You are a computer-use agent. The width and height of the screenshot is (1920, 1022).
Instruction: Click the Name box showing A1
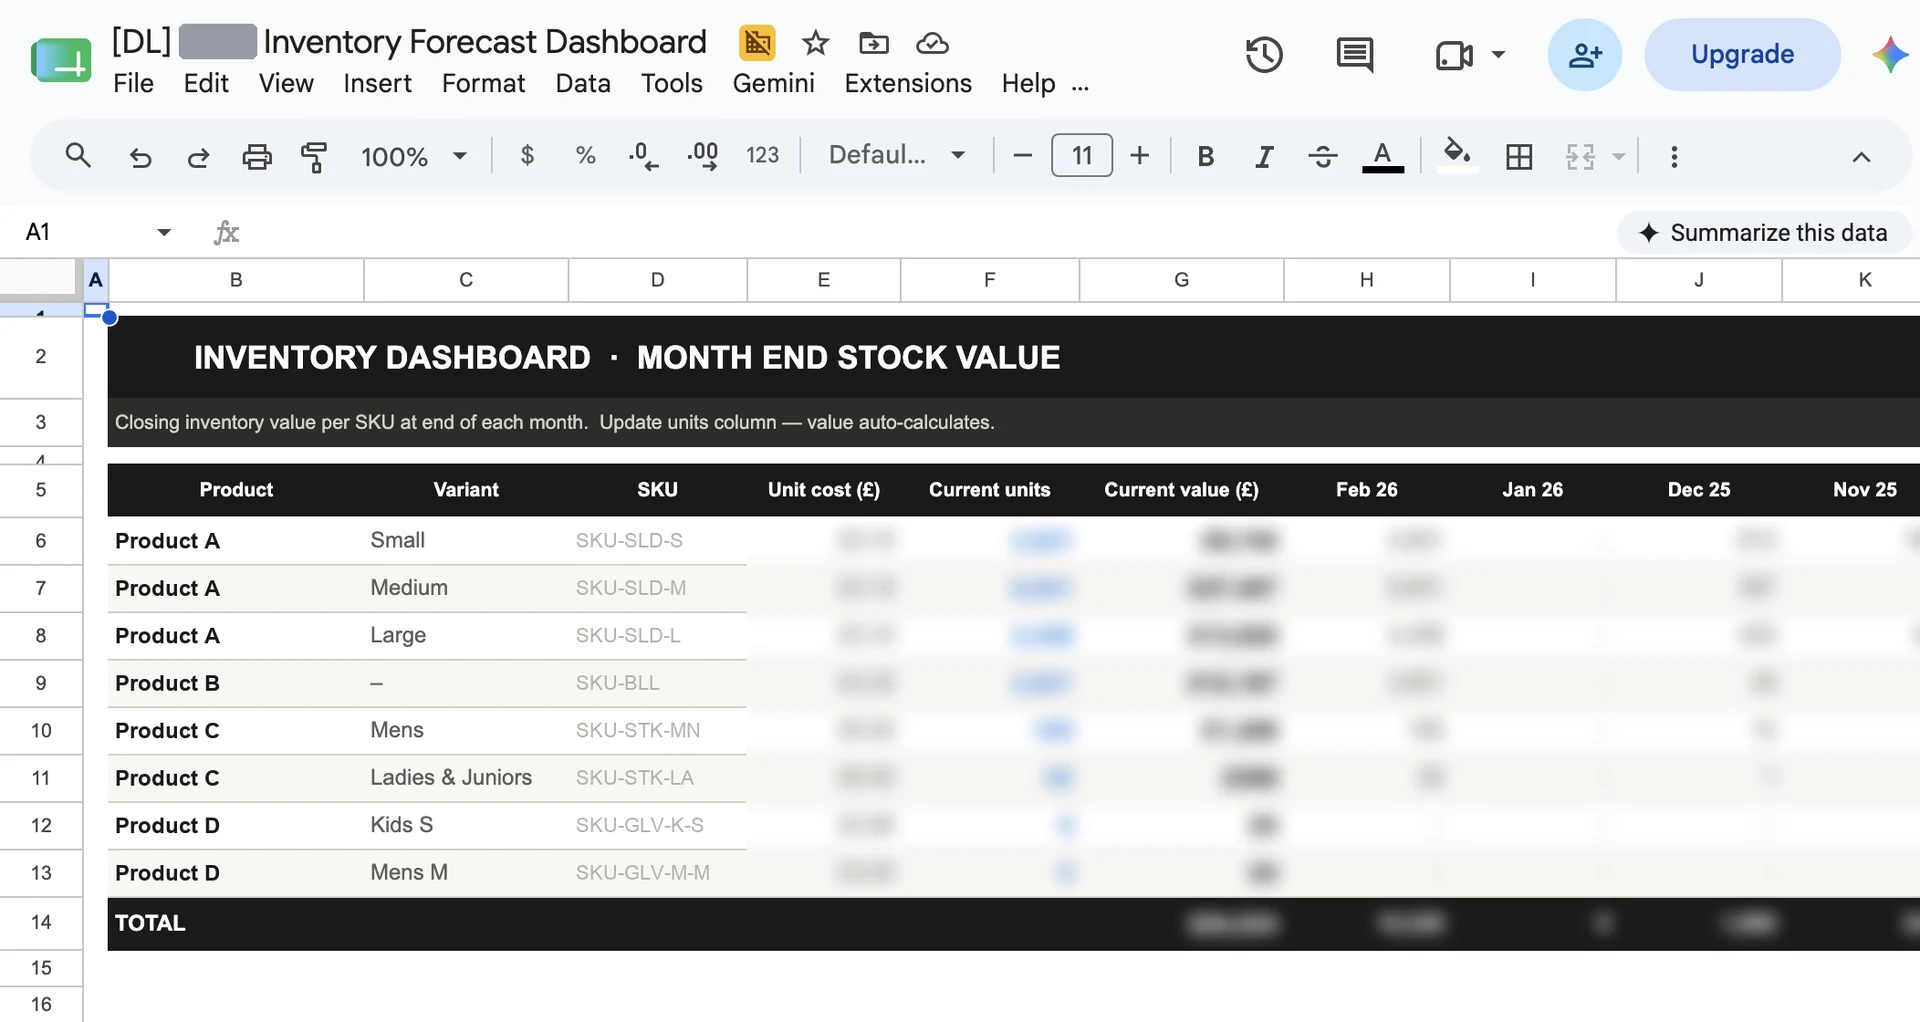point(80,232)
